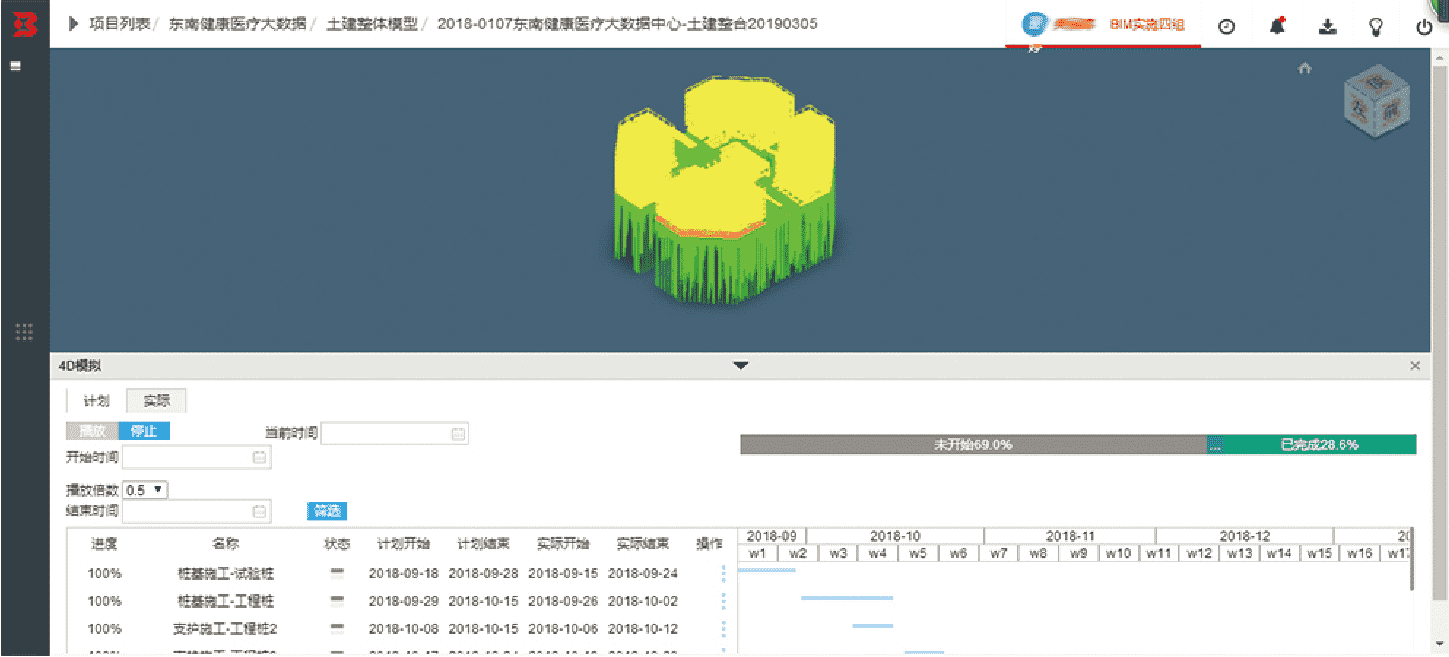The image size is (1449, 657).
Task: Open operations menu for 桩基施工-试验桩 row
Action: coord(723,574)
